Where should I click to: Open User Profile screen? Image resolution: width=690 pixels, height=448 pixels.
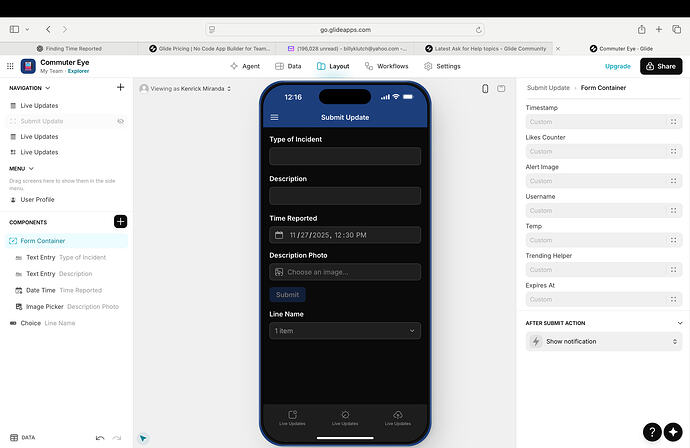pyautogui.click(x=66, y=199)
